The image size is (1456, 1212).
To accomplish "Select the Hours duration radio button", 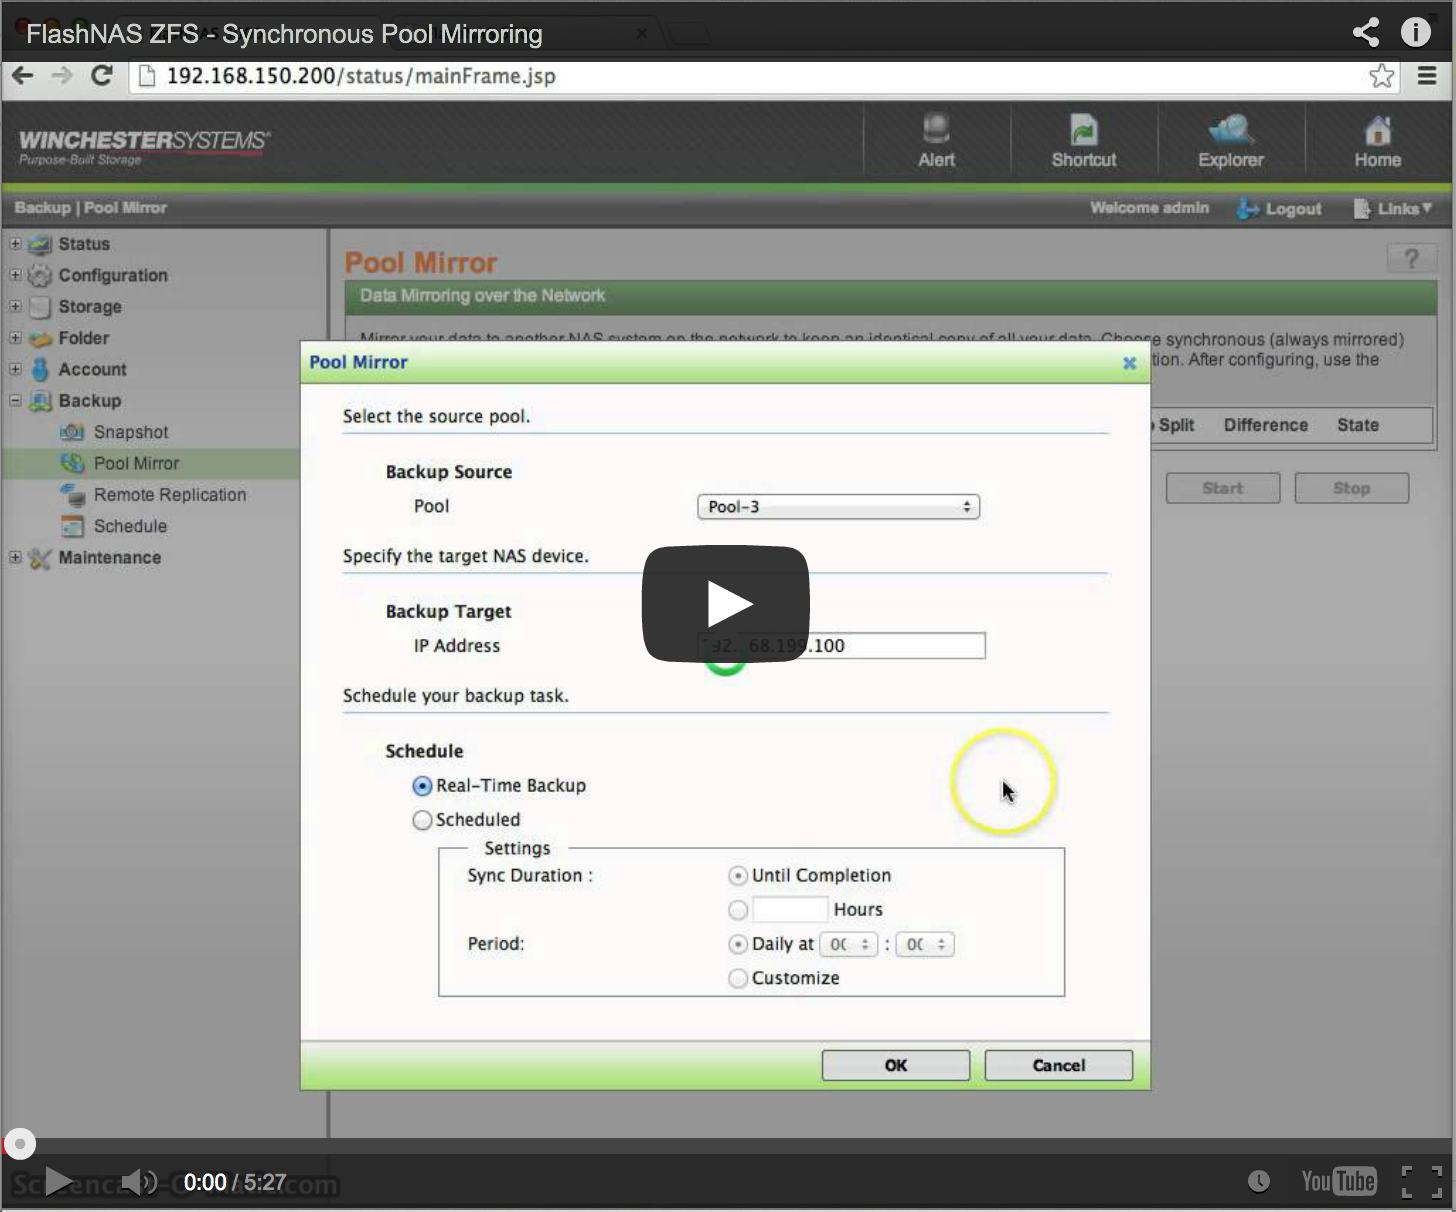I will point(738,910).
